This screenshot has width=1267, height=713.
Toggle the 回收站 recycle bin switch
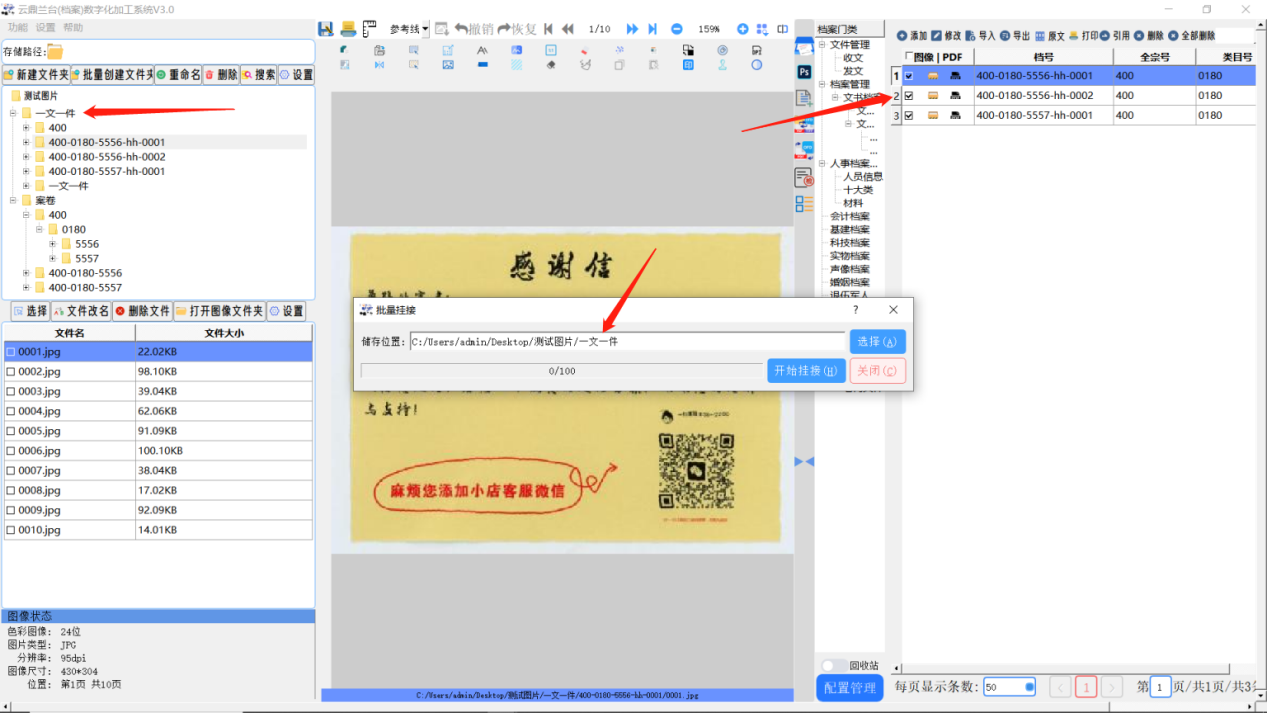point(829,665)
